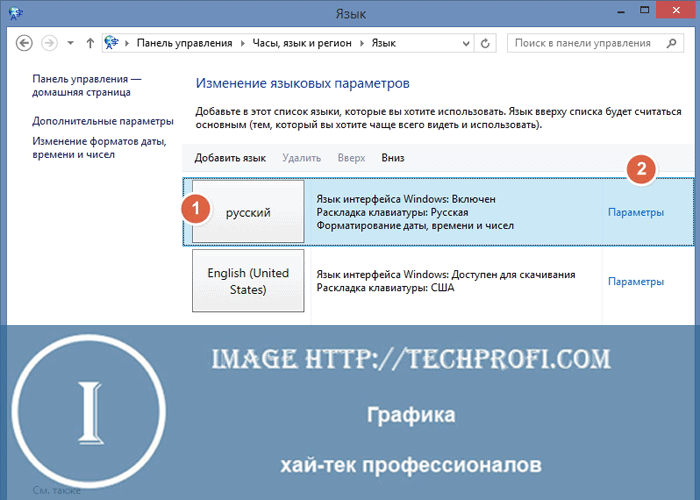Maximize the Язык window
Image resolution: width=700 pixels, height=500 pixels.
644,10
